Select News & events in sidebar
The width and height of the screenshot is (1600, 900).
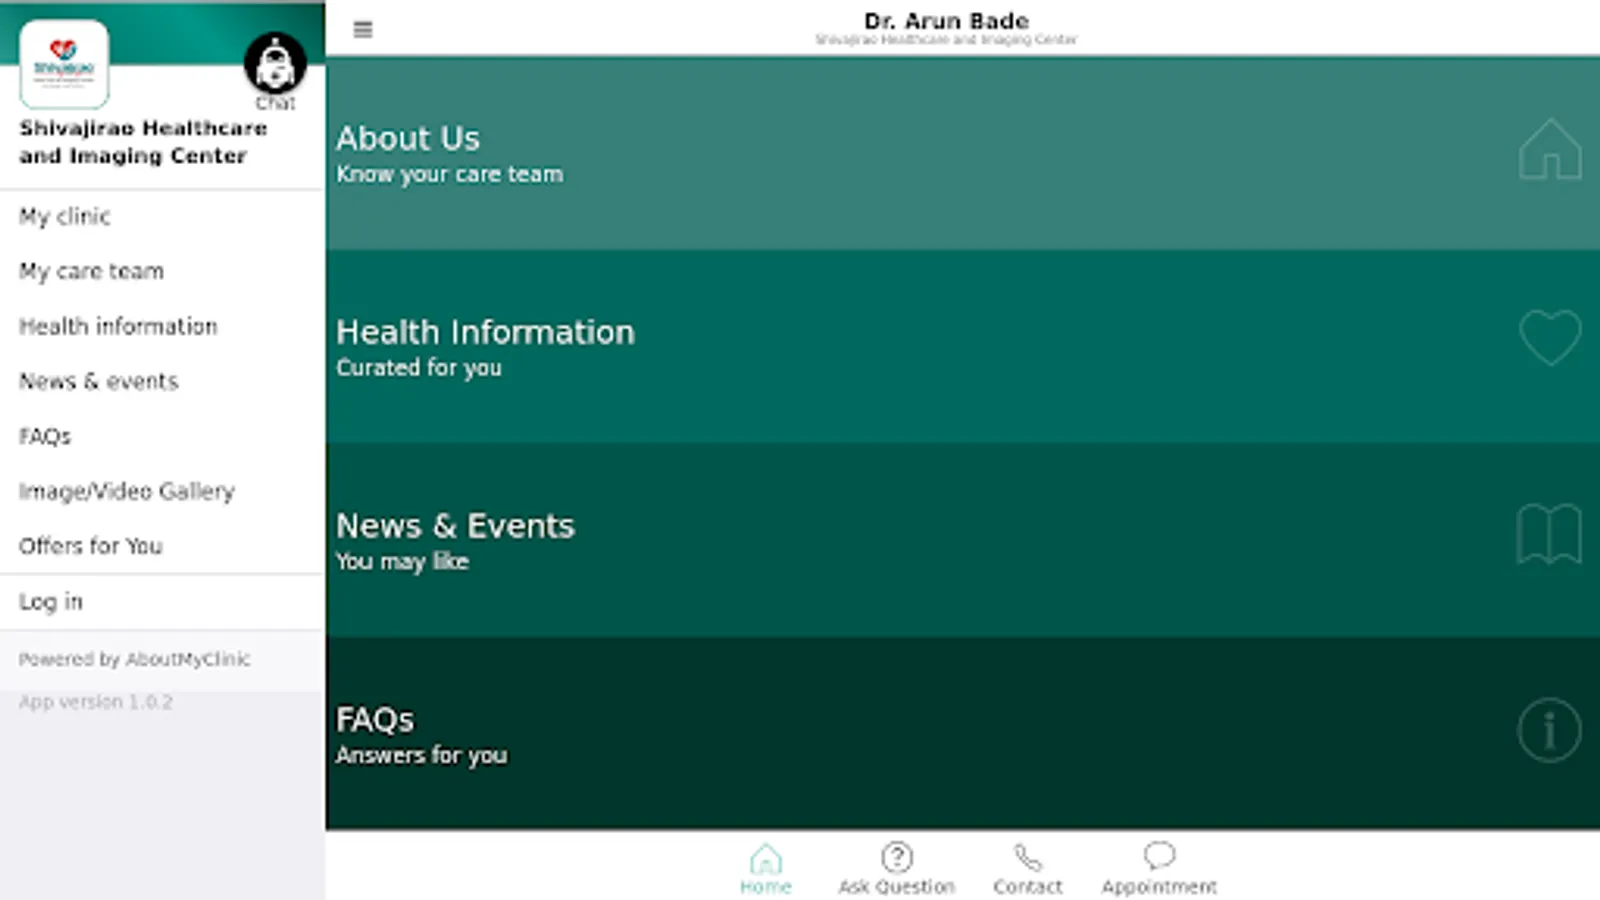coord(98,381)
